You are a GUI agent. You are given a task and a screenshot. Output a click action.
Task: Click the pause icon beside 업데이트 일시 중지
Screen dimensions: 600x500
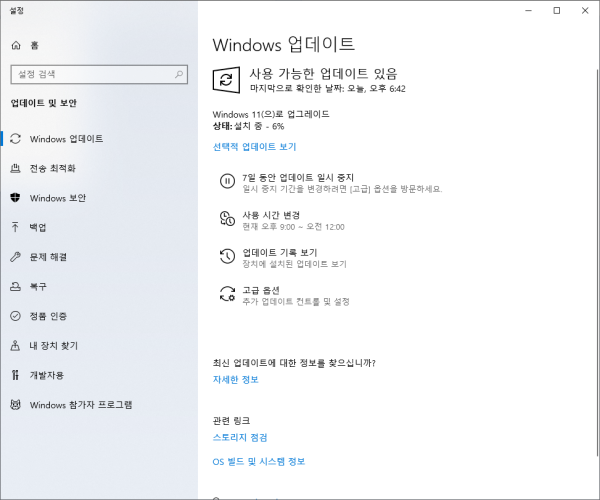227,181
